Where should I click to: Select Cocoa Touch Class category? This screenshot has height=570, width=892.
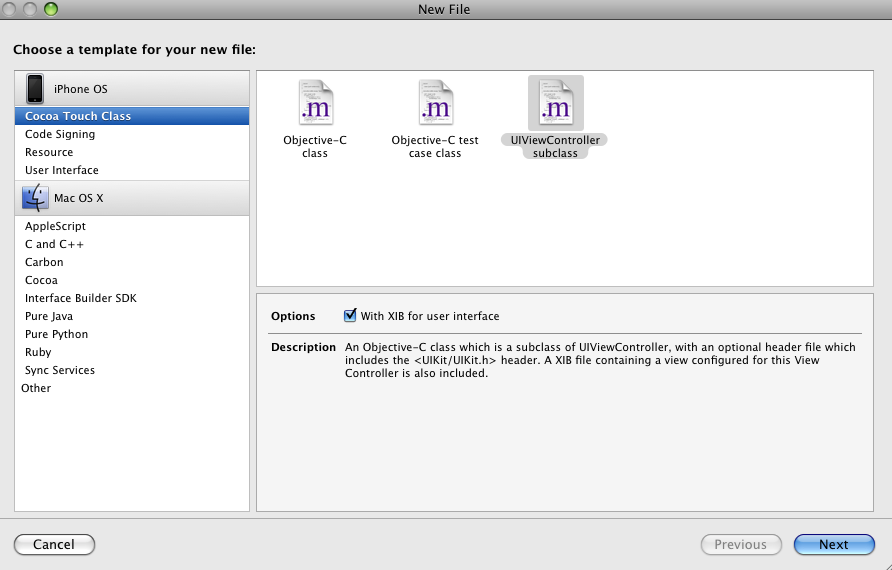(x=132, y=116)
